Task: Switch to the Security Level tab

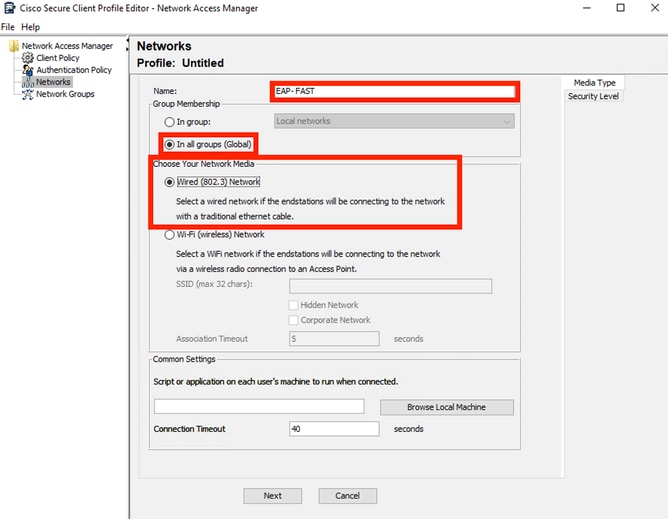Action: point(593,96)
